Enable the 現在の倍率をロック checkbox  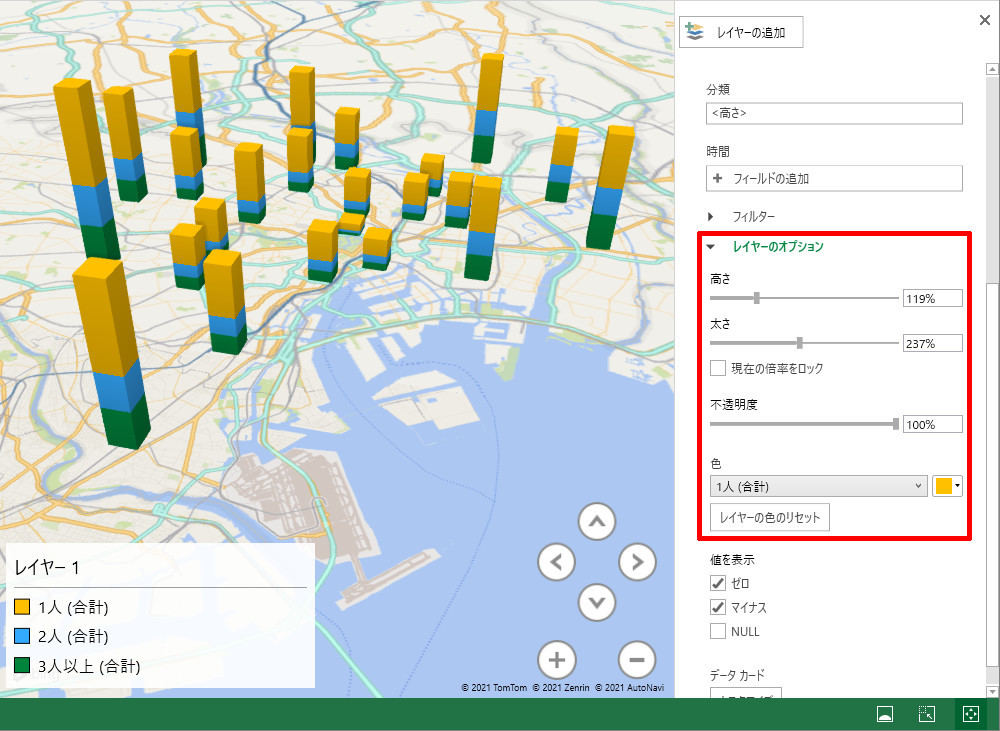[x=718, y=368]
